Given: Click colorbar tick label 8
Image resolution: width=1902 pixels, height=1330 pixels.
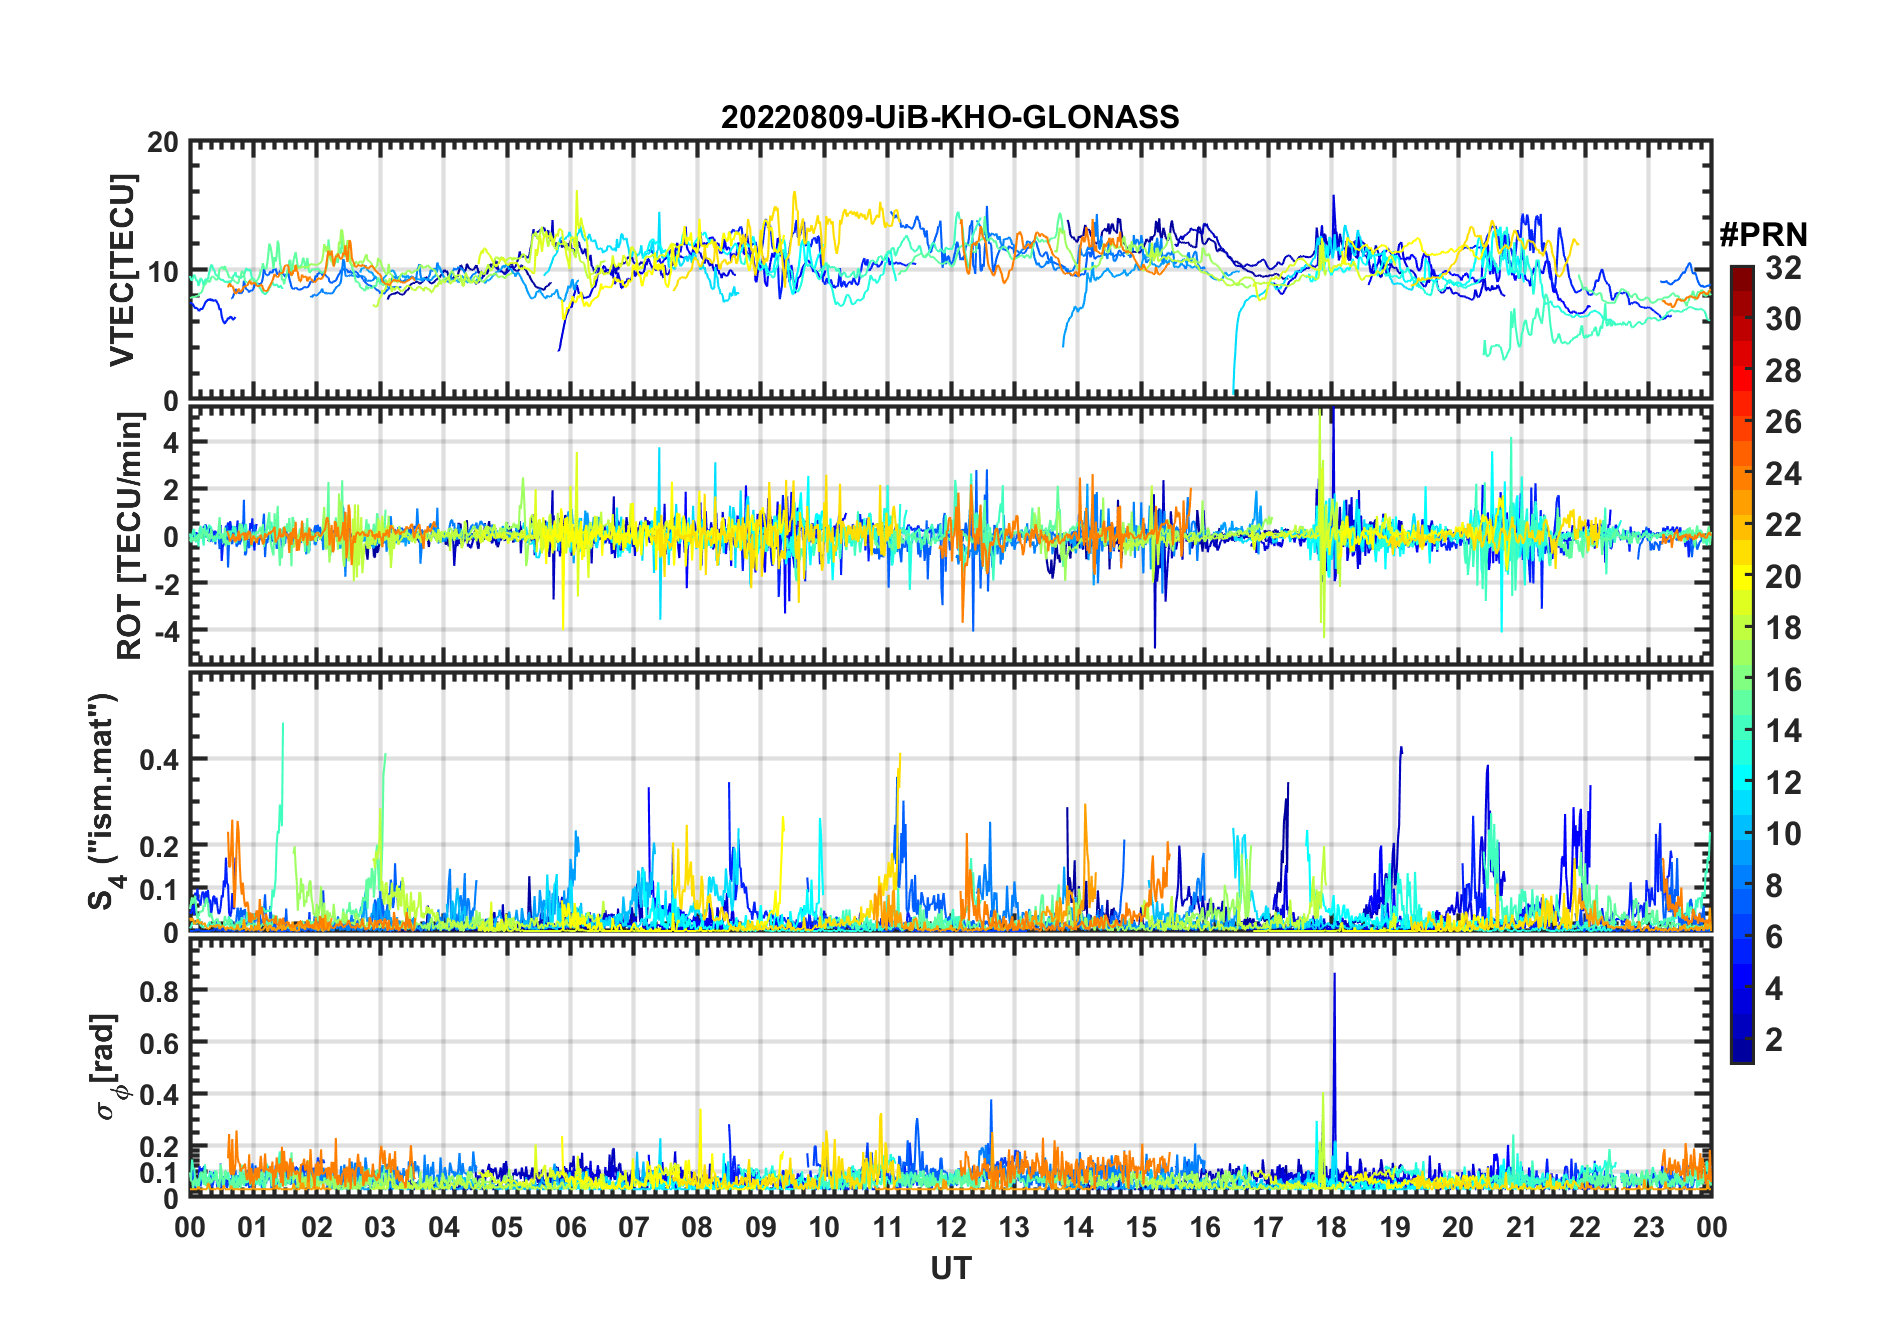Looking at the screenshot, I should tap(1774, 886).
